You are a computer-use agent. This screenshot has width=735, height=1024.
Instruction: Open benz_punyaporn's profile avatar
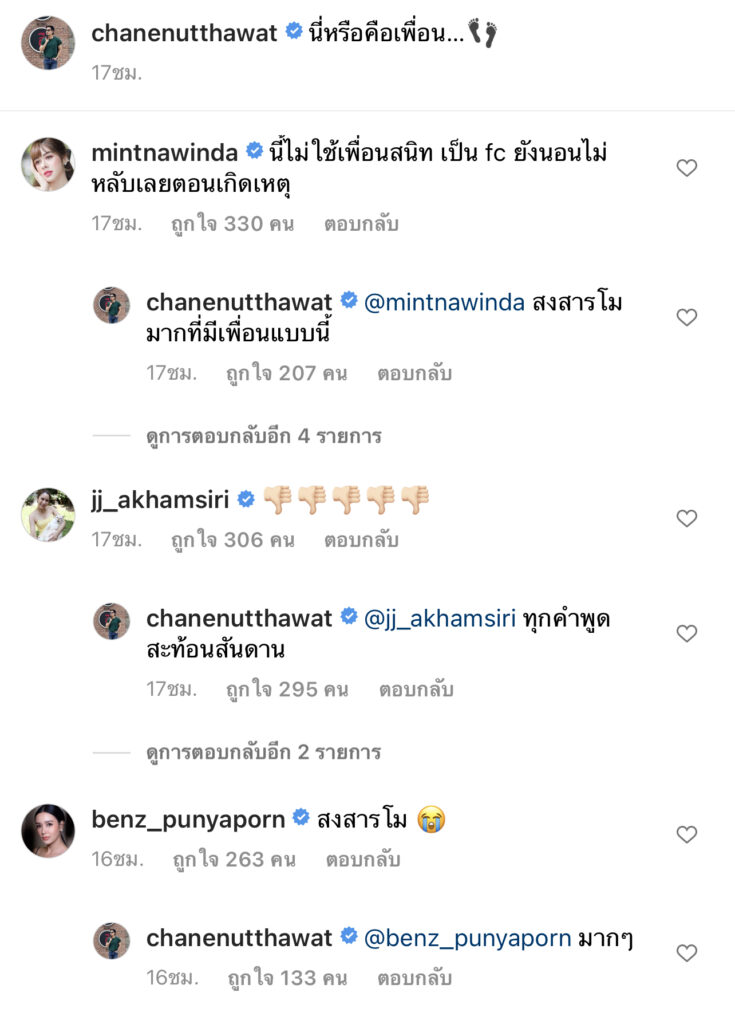(x=48, y=830)
